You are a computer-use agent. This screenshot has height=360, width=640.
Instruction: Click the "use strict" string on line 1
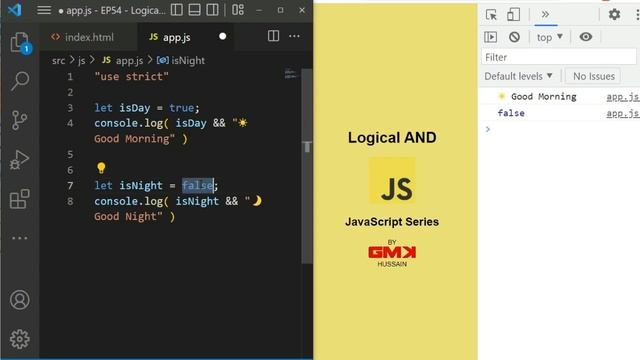[x=131, y=76]
